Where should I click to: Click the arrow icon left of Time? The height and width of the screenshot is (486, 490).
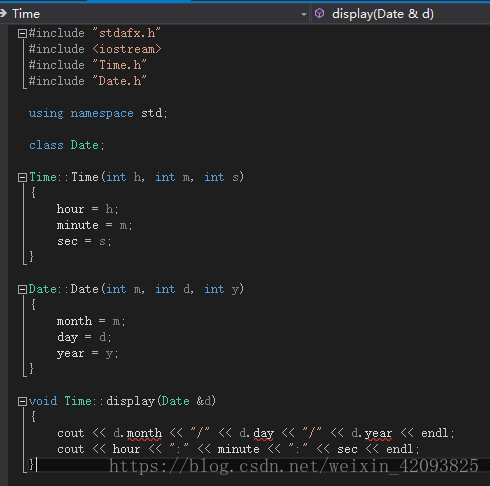(3, 14)
